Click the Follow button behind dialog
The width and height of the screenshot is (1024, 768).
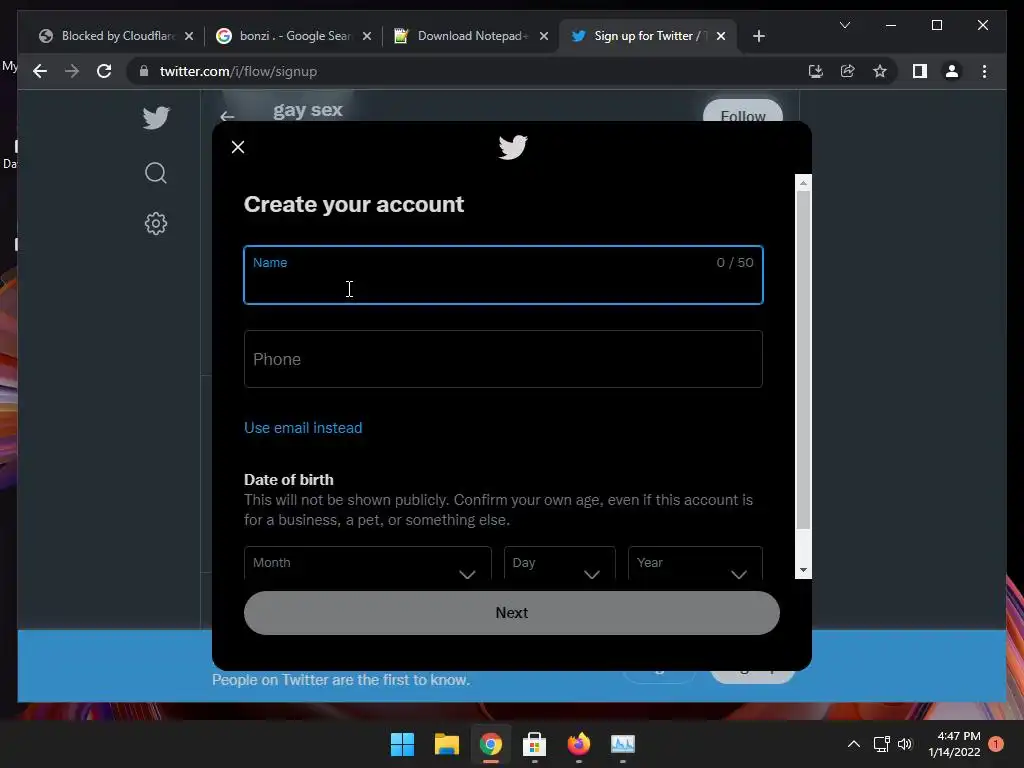(x=743, y=112)
